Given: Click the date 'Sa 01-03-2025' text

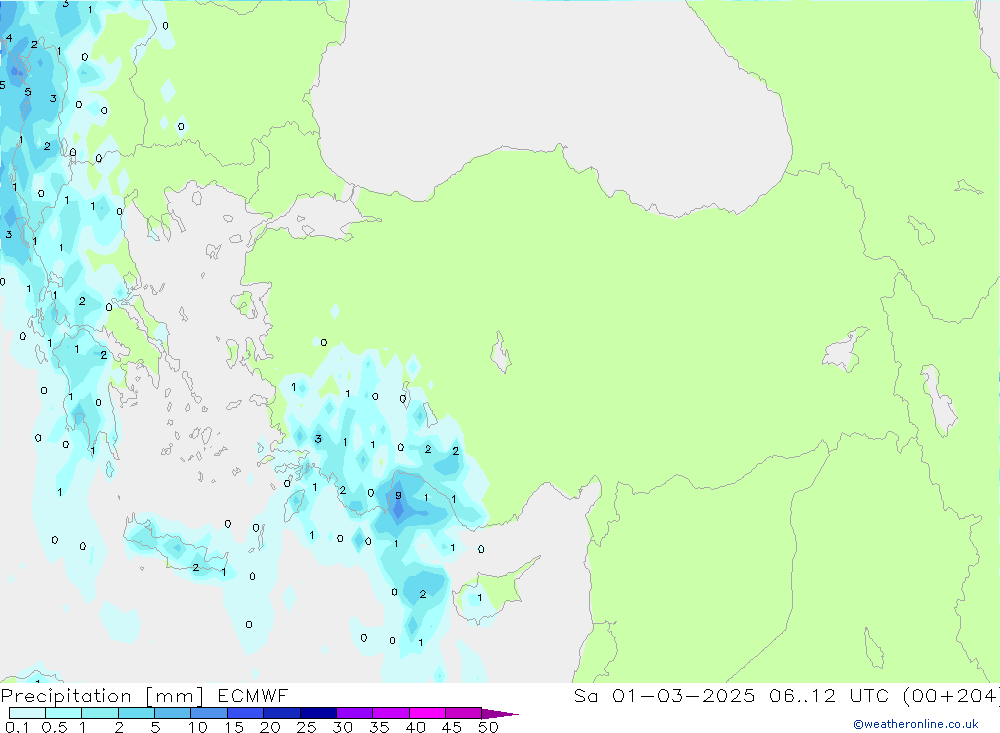Looking at the screenshot, I should (x=665, y=696).
